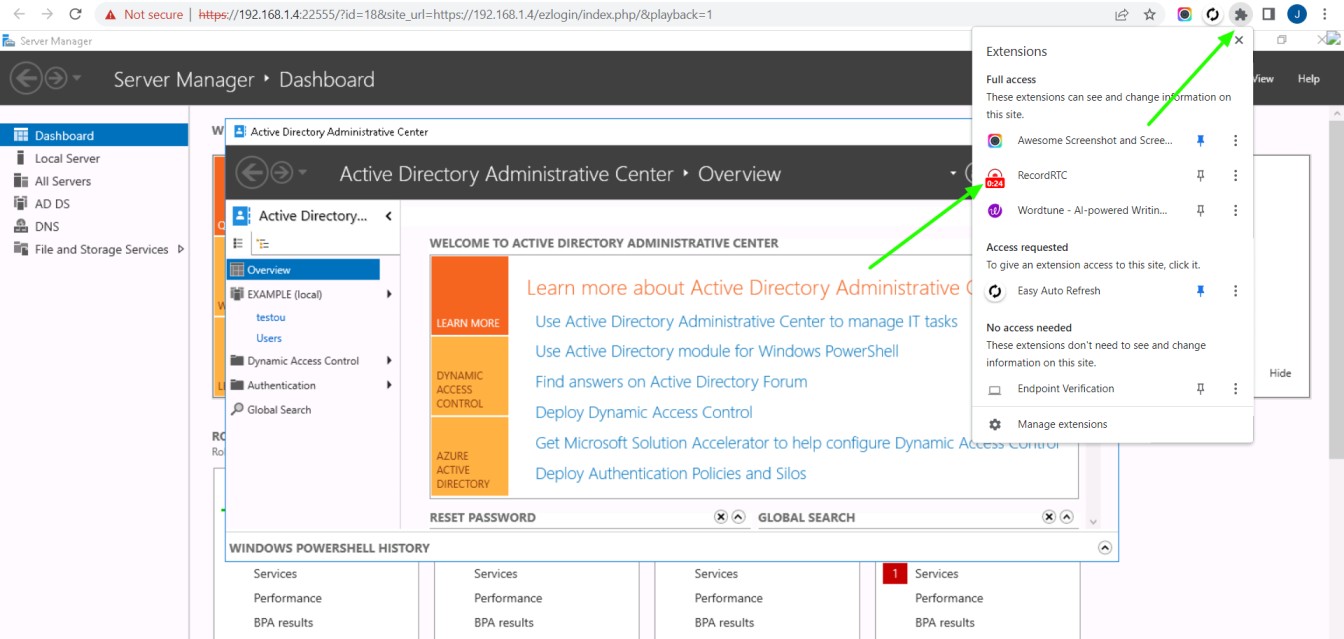Open the Chrome profile avatar J
This screenshot has width=1344, height=639.
tap(1297, 14)
